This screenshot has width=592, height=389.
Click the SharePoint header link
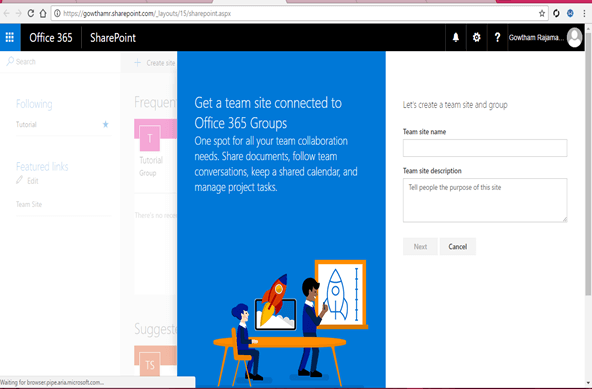click(113, 37)
